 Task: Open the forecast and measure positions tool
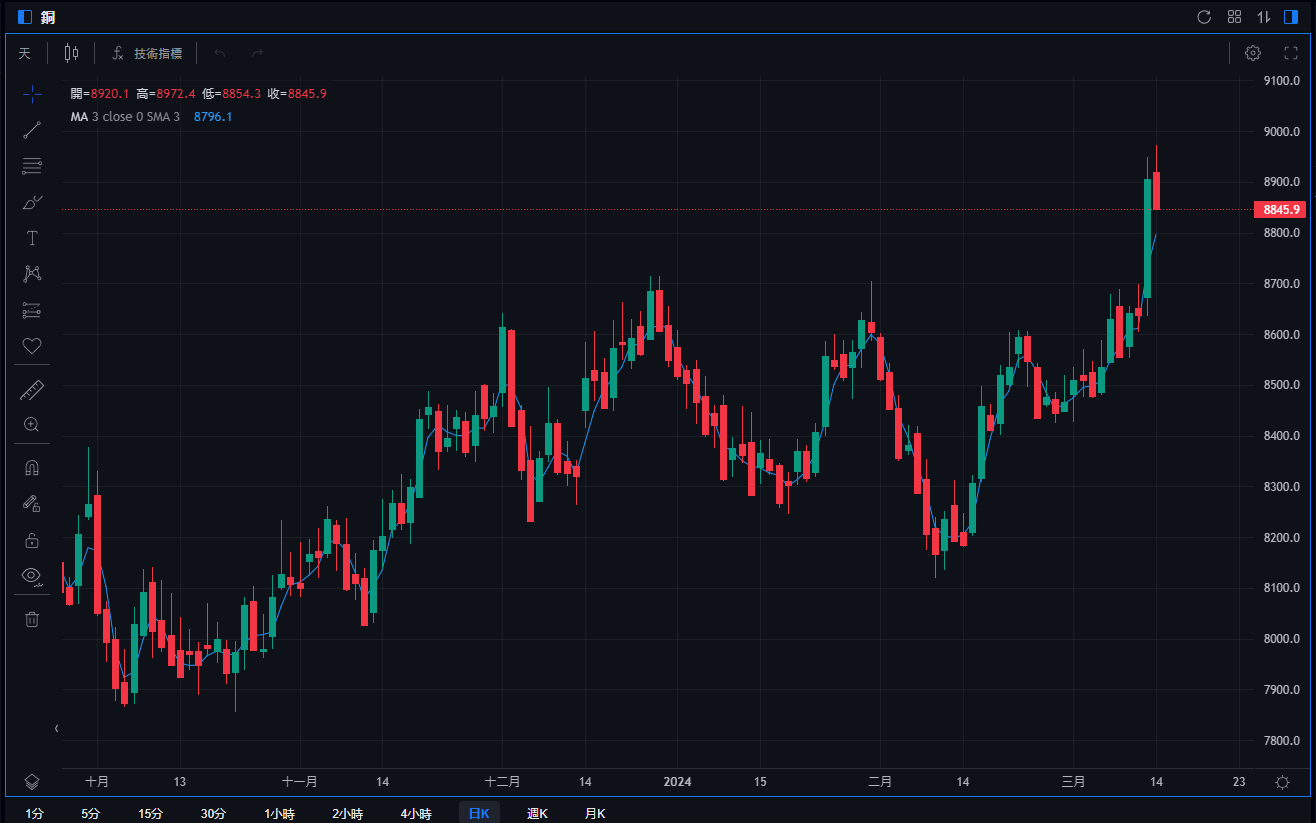coord(32,310)
